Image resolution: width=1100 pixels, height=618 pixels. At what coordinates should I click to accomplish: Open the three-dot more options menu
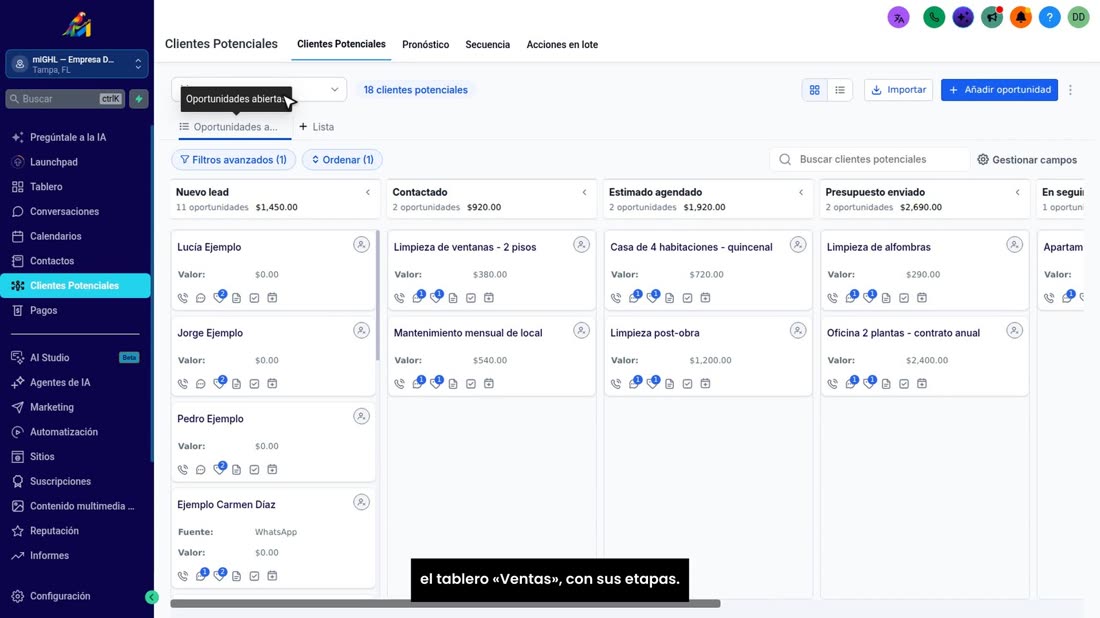click(x=1071, y=90)
